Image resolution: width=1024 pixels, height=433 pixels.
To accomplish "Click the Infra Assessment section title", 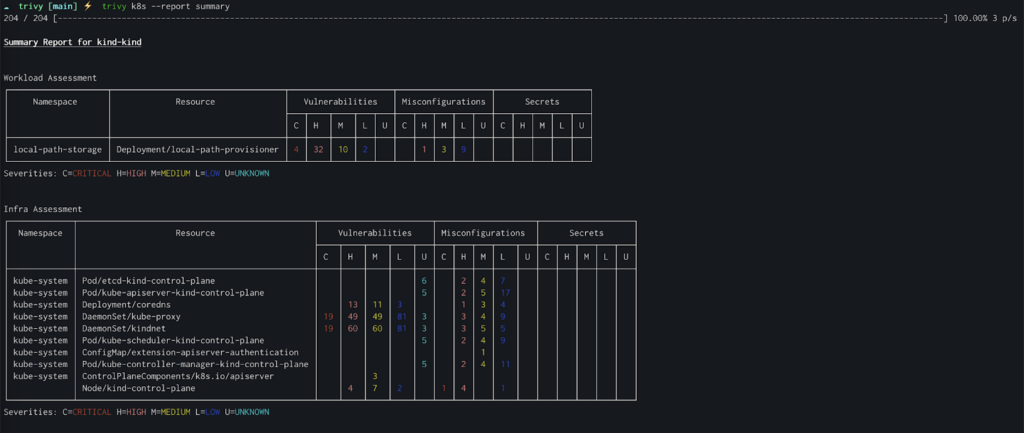I will pos(43,209).
